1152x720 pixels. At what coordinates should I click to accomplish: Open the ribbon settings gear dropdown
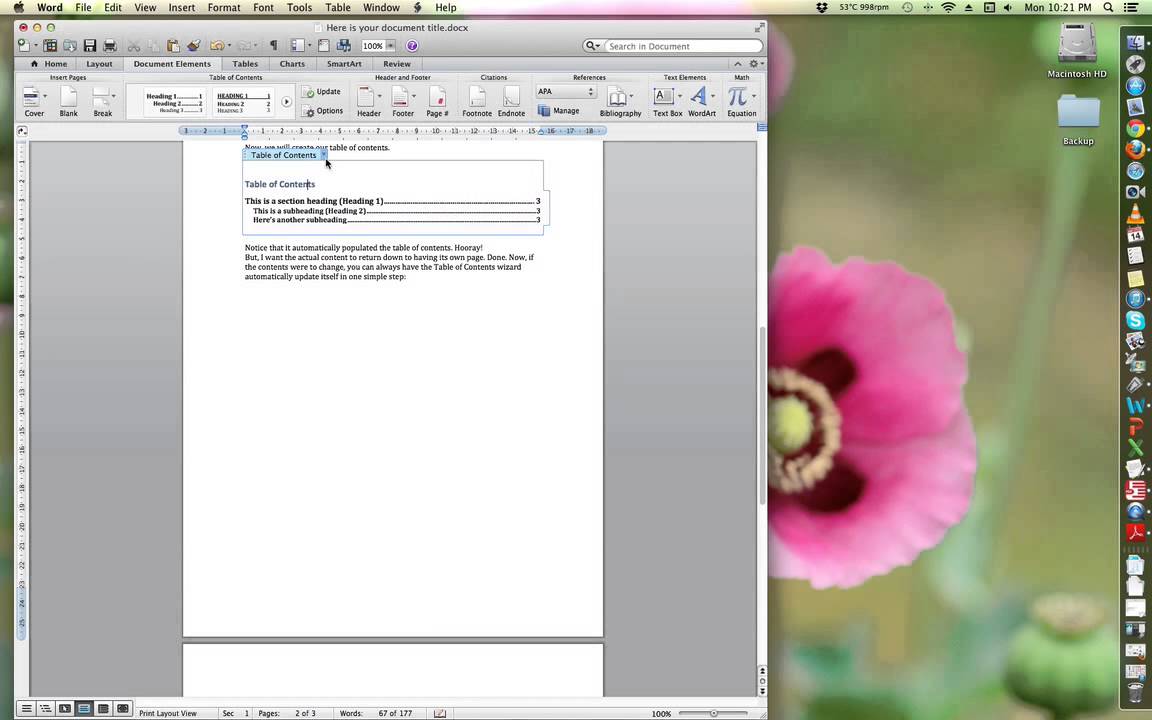[x=755, y=64]
